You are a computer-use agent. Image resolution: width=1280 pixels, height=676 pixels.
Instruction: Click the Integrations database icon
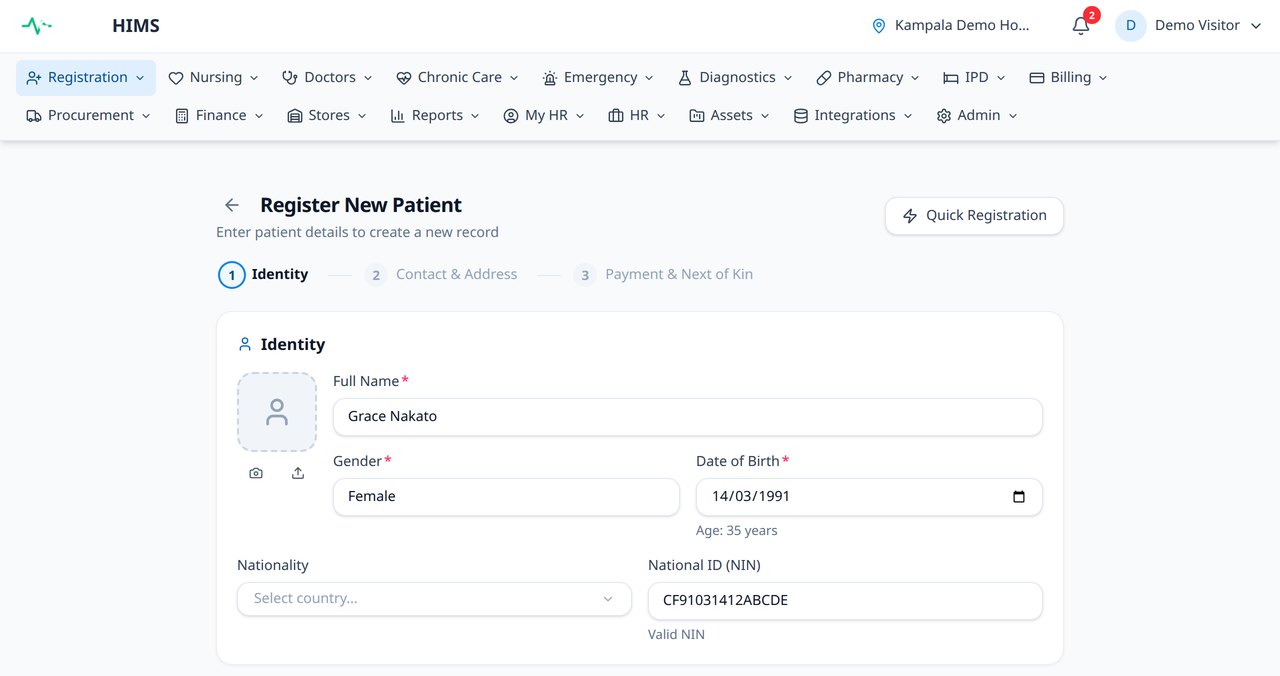(801, 116)
